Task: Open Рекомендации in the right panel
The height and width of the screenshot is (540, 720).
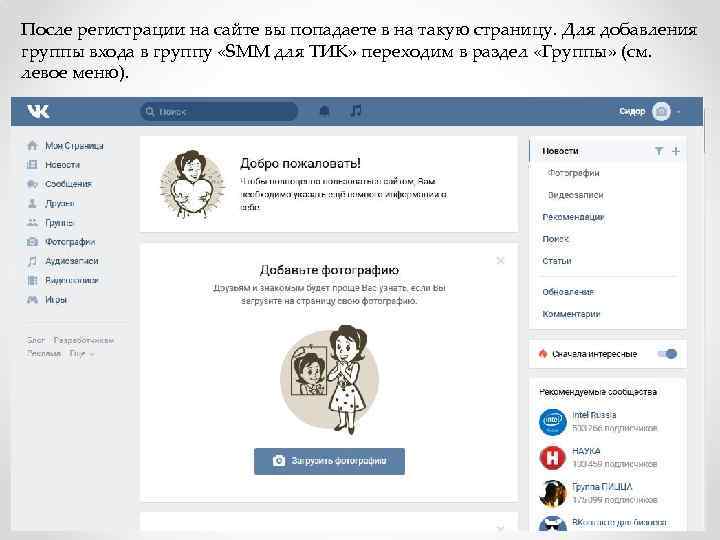Action: click(x=573, y=217)
